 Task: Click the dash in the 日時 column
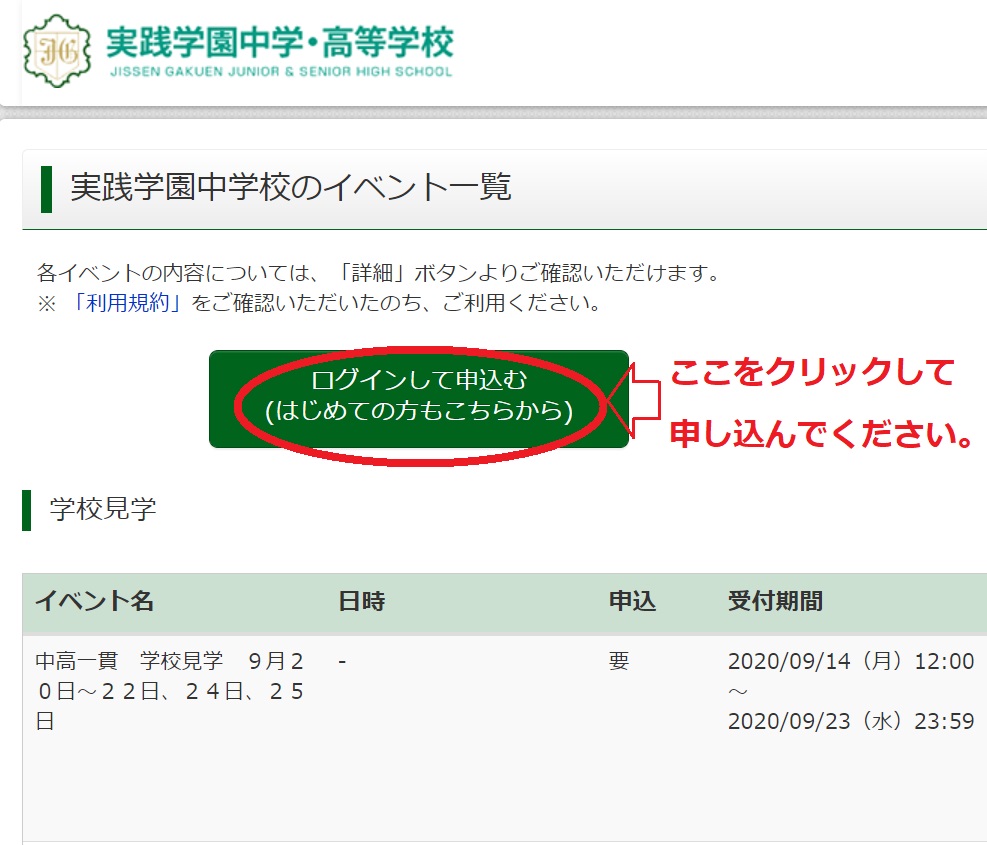[342, 661]
